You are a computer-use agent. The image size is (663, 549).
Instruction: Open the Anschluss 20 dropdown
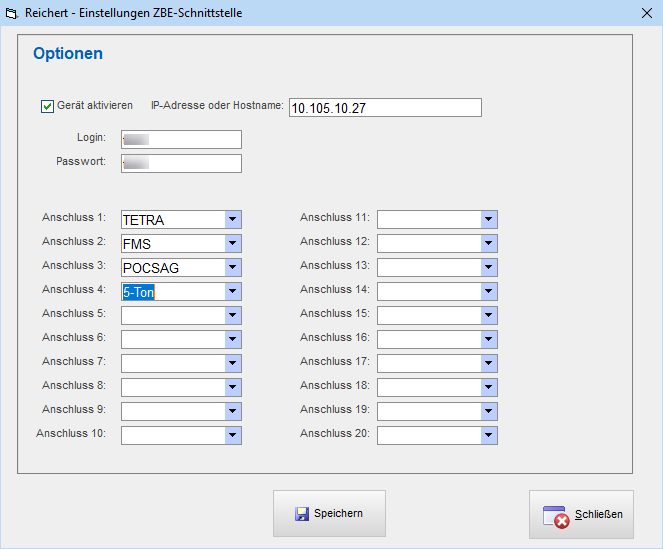coord(488,436)
